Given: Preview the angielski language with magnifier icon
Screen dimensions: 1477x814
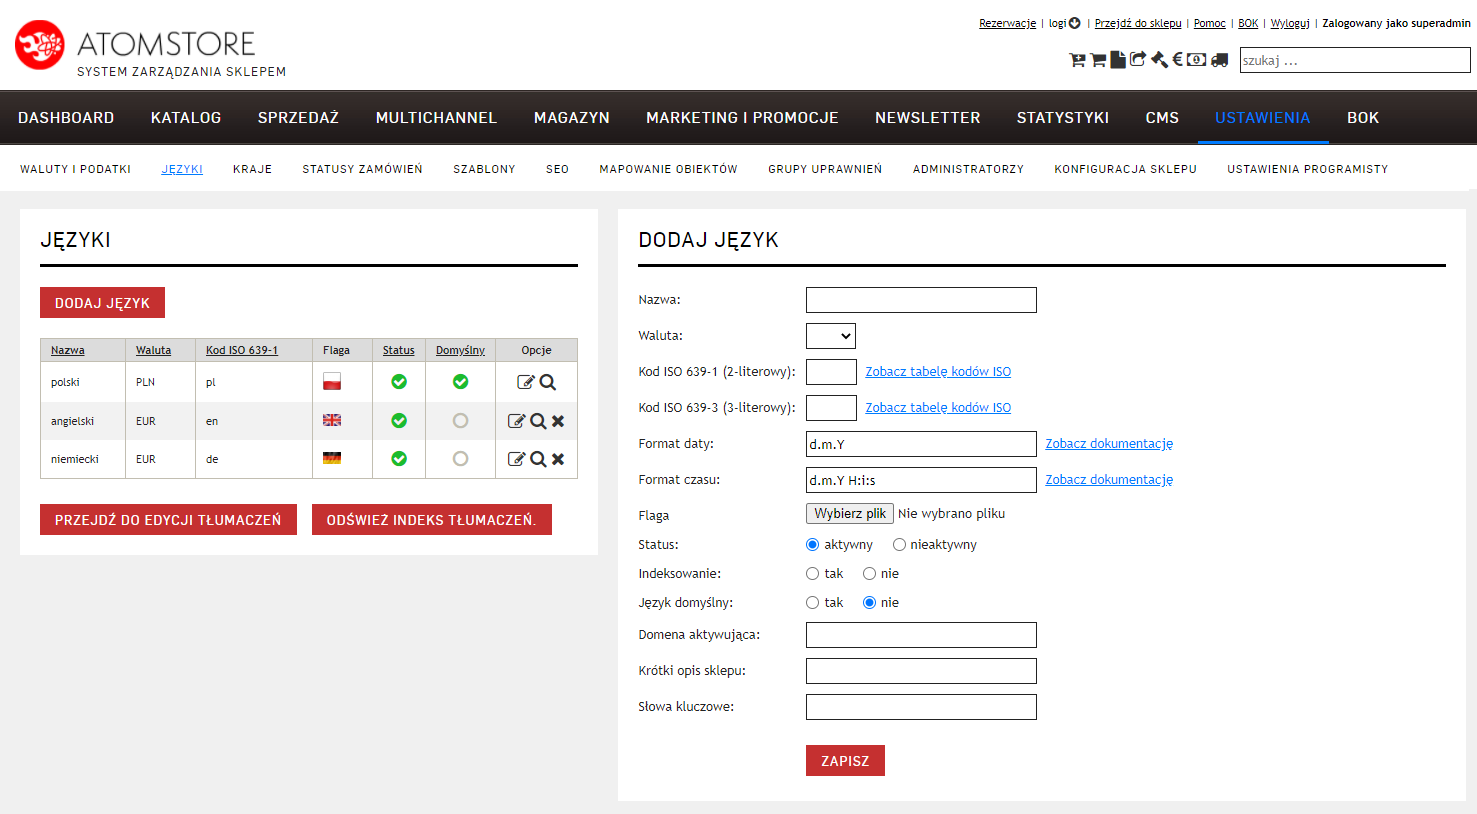Looking at the screenshot, I should pyautogui.click(x=538, y=421).
